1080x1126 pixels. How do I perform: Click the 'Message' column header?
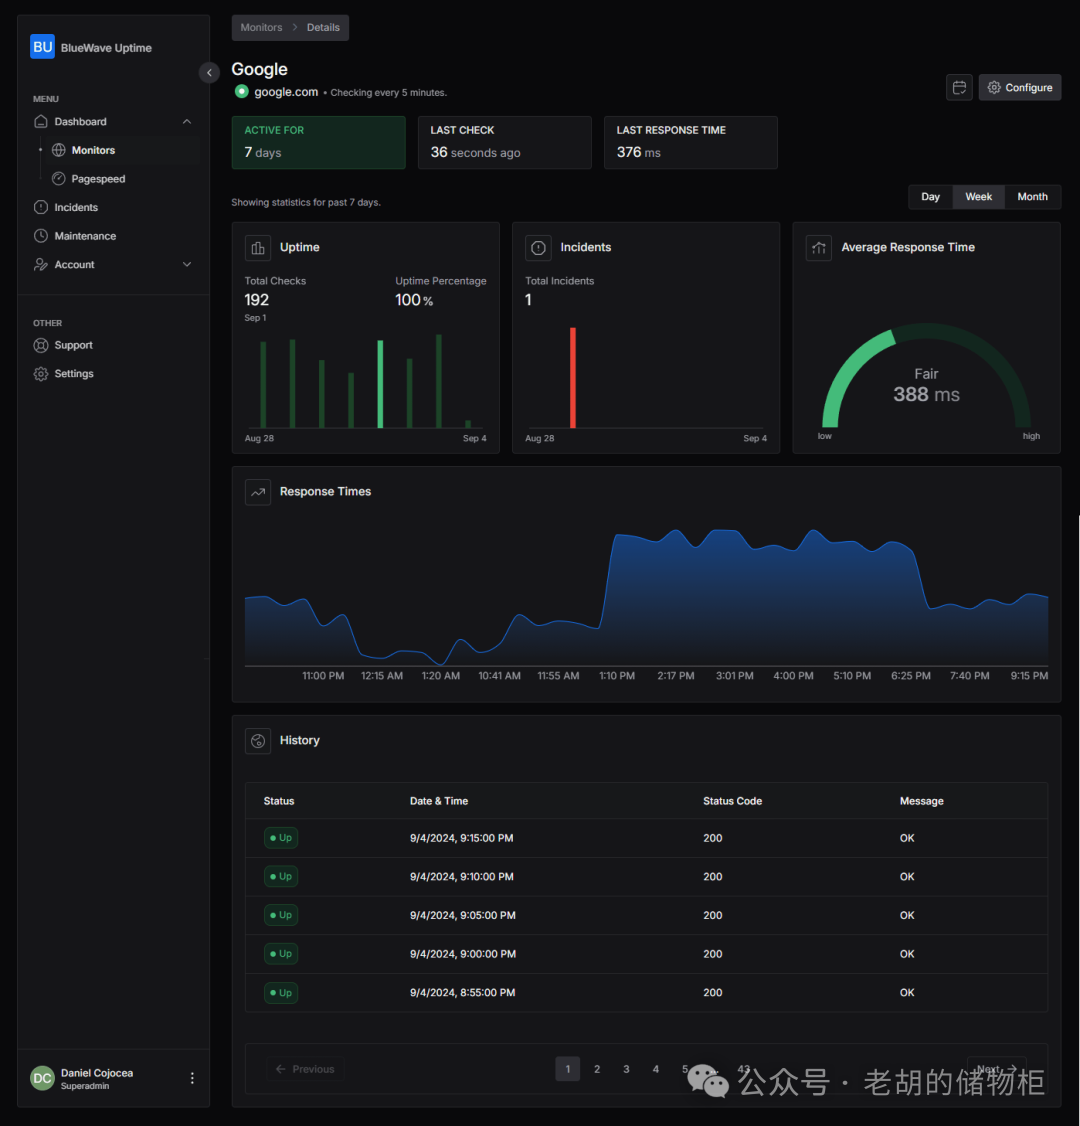click(x=921, y=801)
